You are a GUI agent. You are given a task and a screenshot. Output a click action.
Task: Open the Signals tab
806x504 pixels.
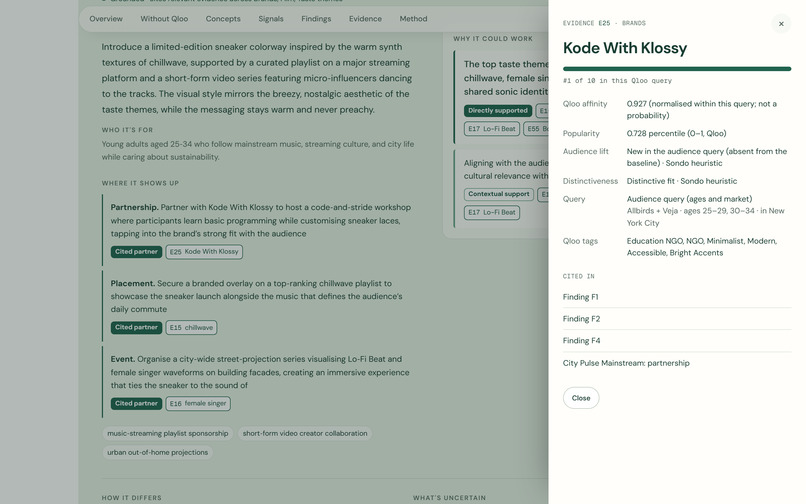[x=271, y=19]
